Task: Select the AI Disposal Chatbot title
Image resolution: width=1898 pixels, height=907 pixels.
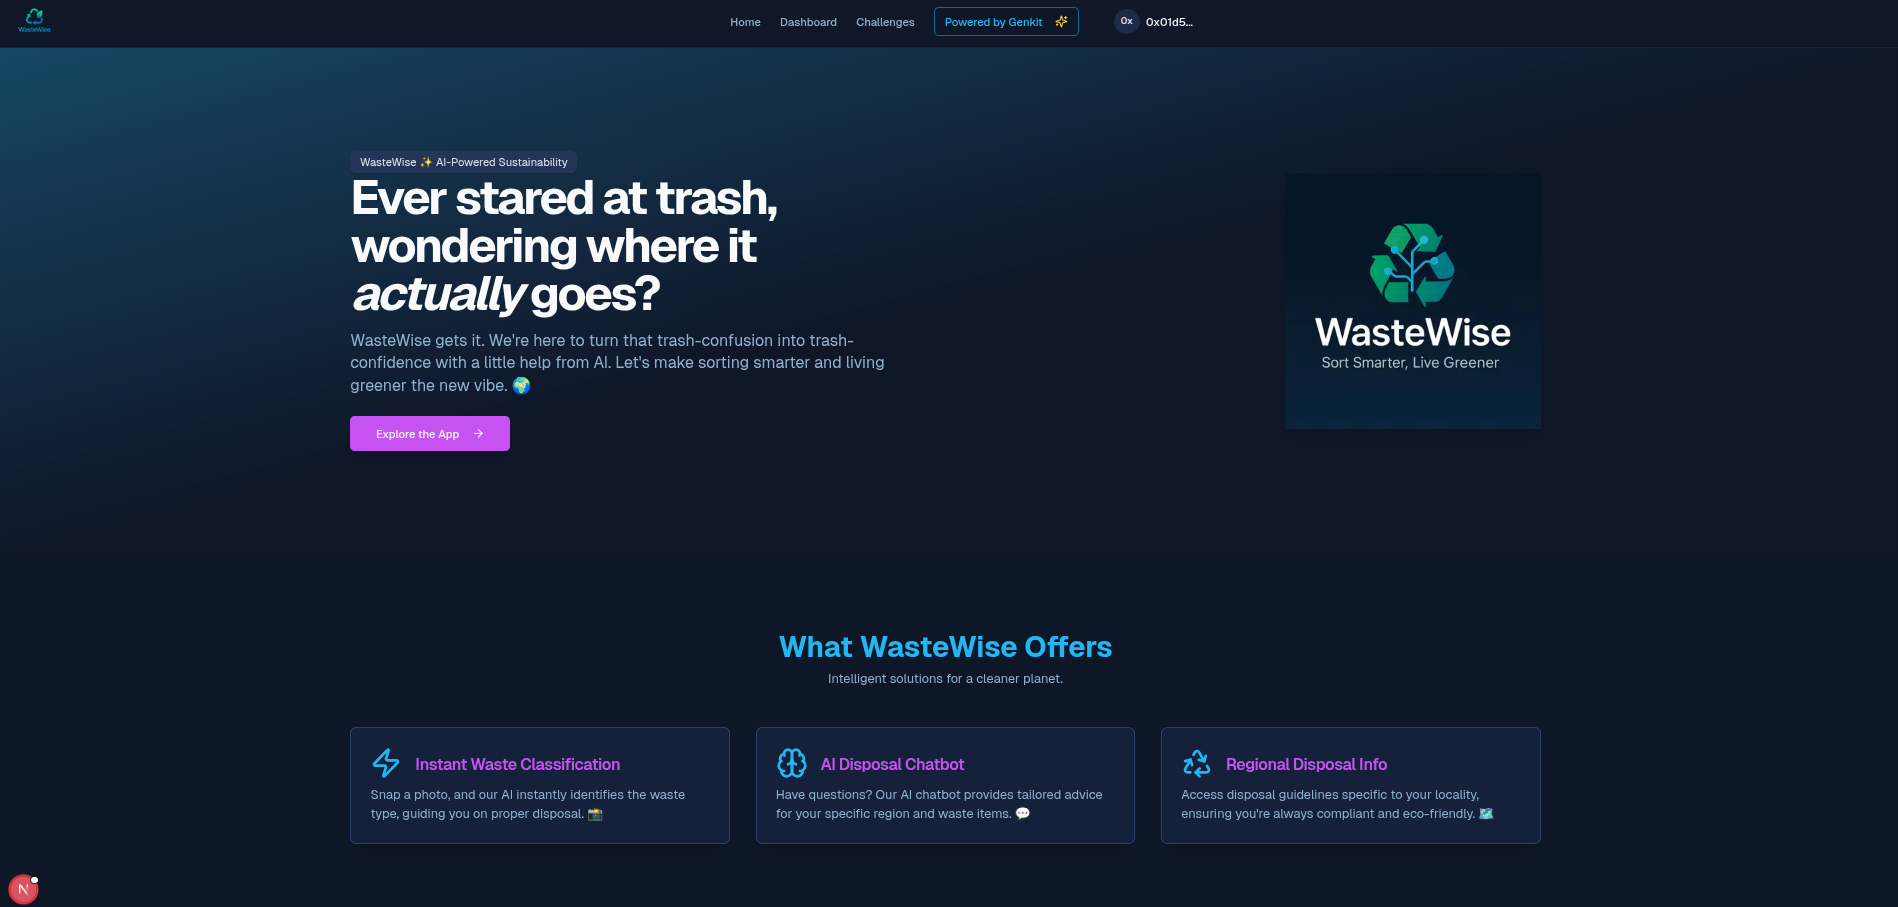Action: pos(892,764)
